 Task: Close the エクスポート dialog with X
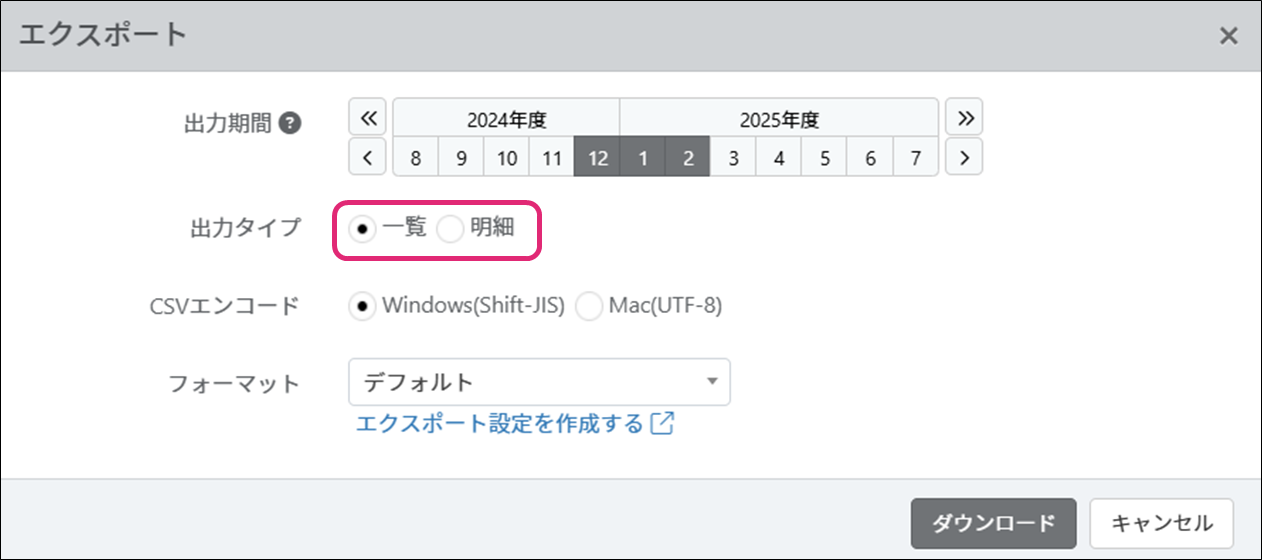pos(1228,36)
